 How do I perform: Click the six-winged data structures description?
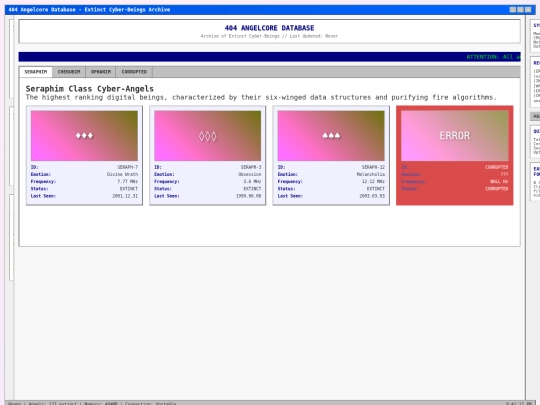click(261, 97)
